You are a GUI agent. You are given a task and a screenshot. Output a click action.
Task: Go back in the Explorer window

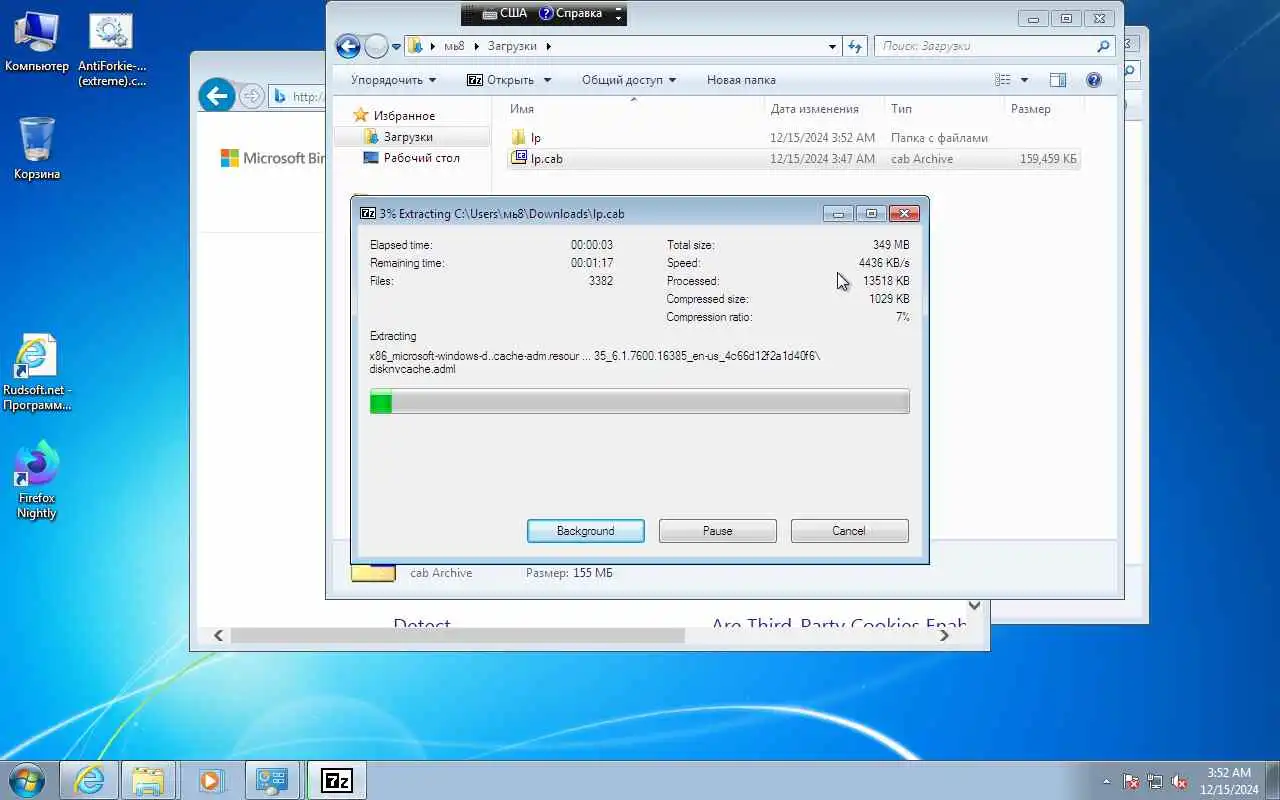347,46
